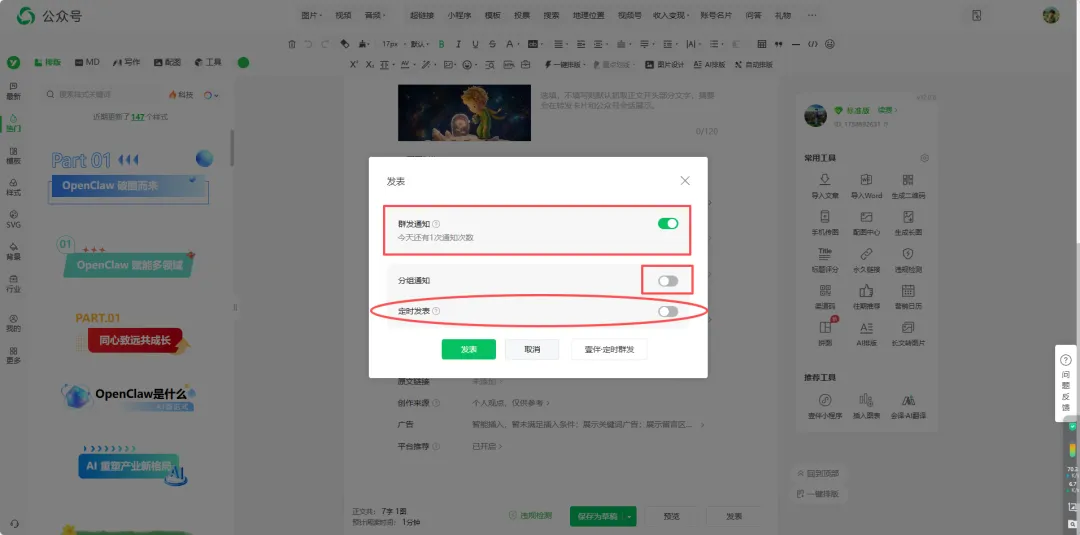
Task: Click 小程序 in the top menu
Action: pyautogui.click(x=459, y=15)
